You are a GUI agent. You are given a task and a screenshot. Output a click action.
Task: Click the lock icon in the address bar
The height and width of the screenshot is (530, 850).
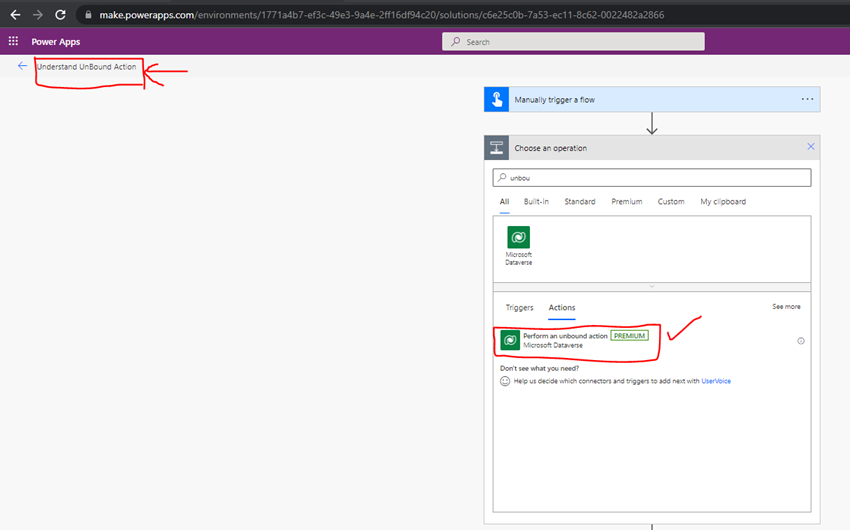tap(88, 15)
